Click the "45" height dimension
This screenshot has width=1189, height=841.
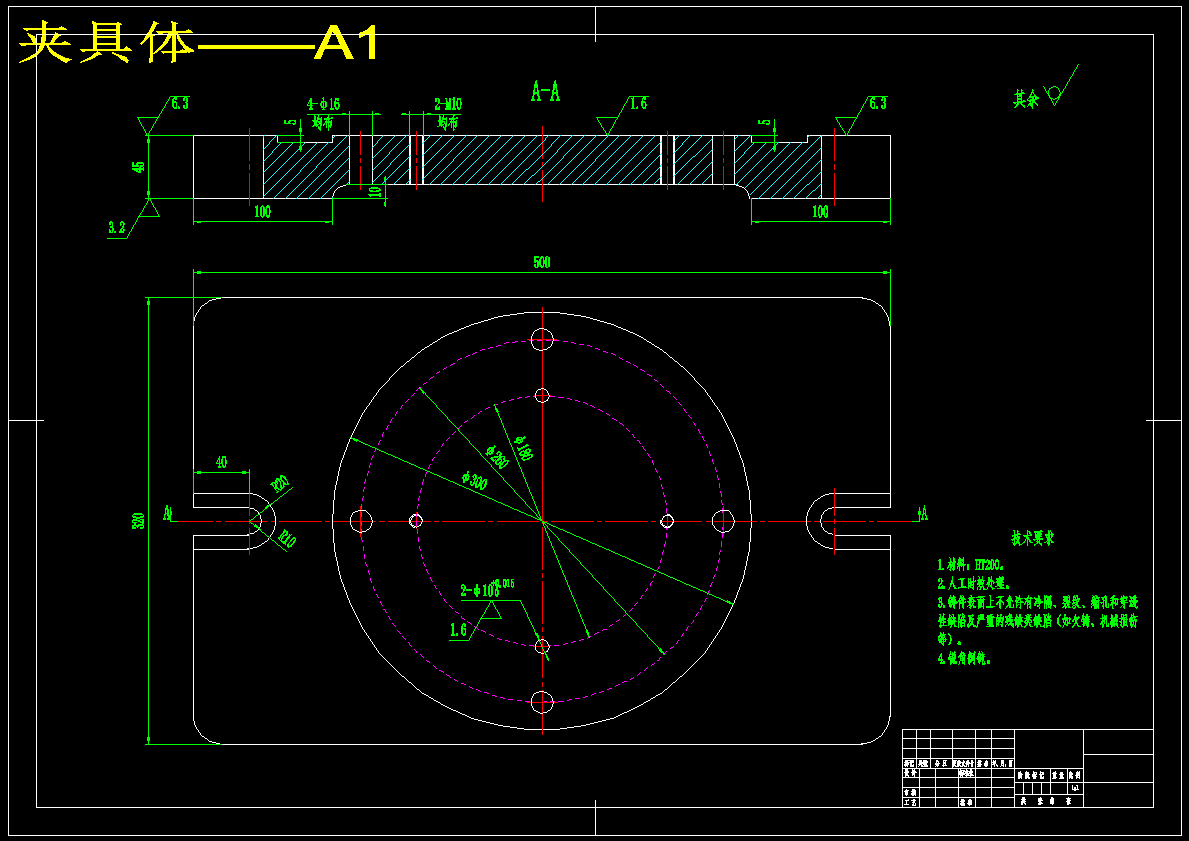click(139, 166)
